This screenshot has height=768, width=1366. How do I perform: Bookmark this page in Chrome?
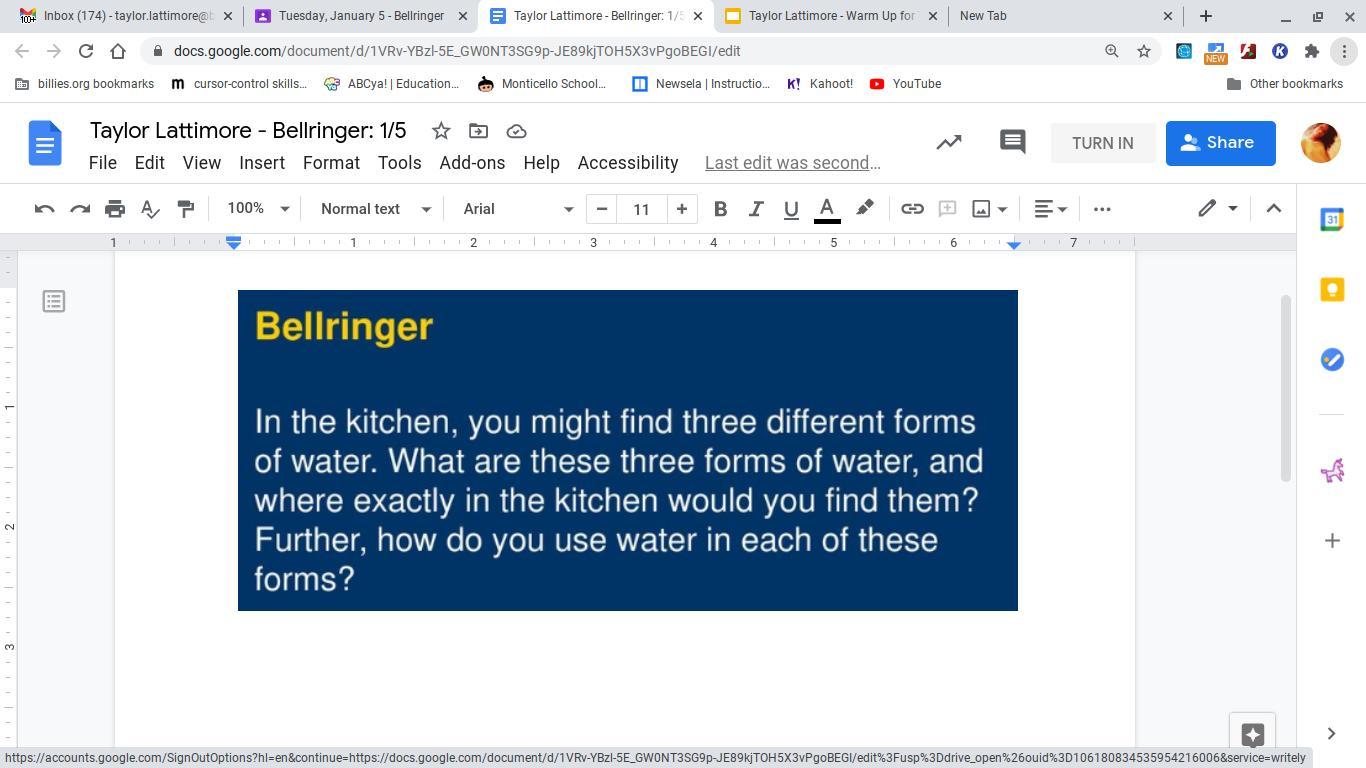coord(1144,51)
